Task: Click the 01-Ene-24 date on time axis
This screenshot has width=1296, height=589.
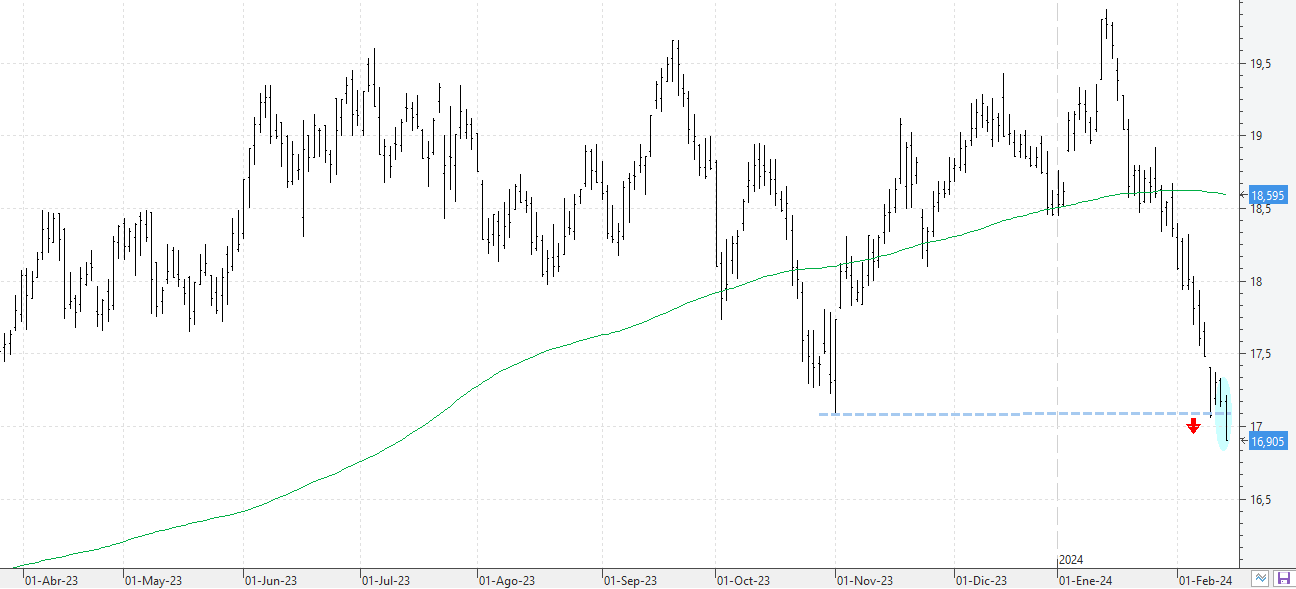Action: [x=1086, y=580]
